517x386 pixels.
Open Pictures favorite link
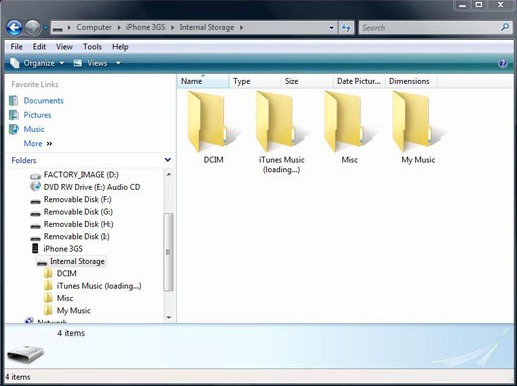tap(37, 115)
